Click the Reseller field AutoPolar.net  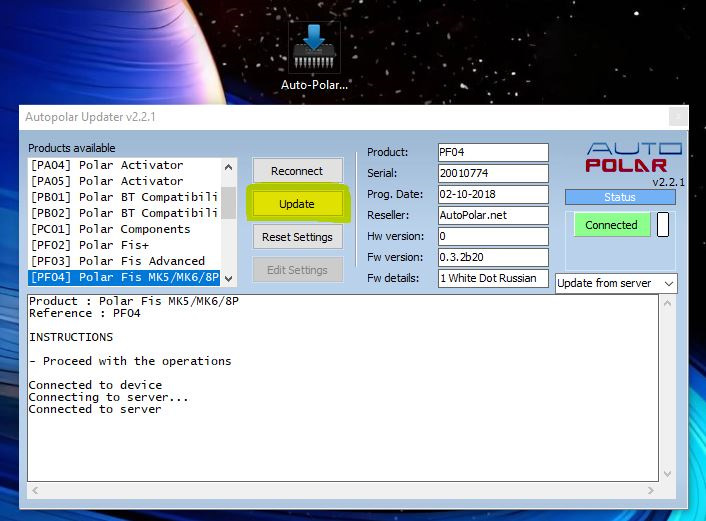[493, 215]
